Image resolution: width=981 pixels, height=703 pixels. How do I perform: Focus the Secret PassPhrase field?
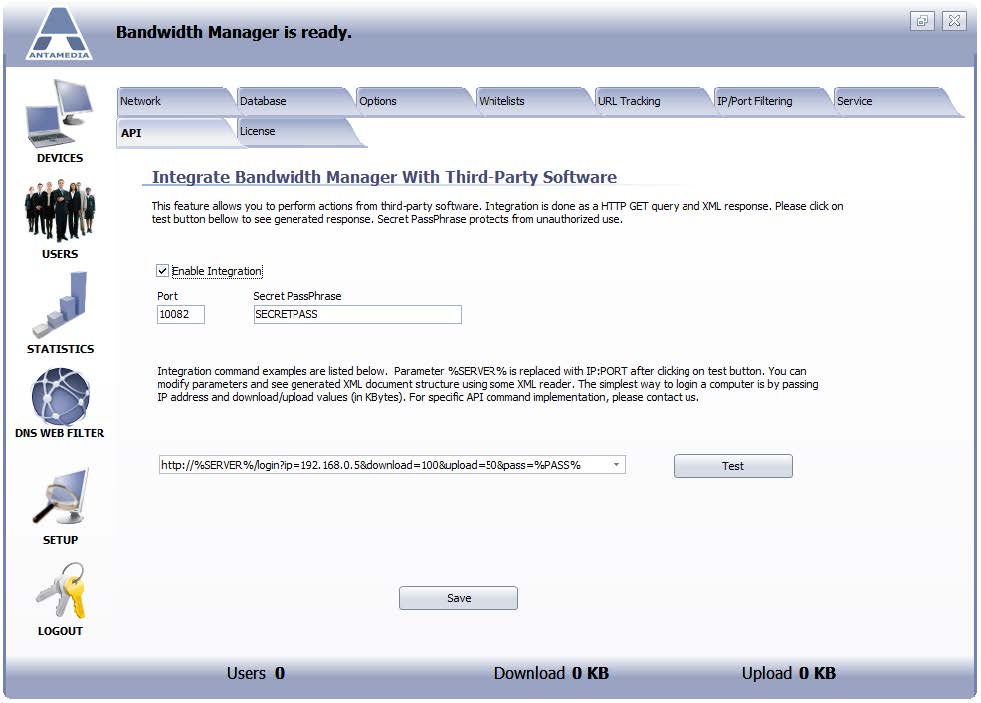click(x=357, y=314)
